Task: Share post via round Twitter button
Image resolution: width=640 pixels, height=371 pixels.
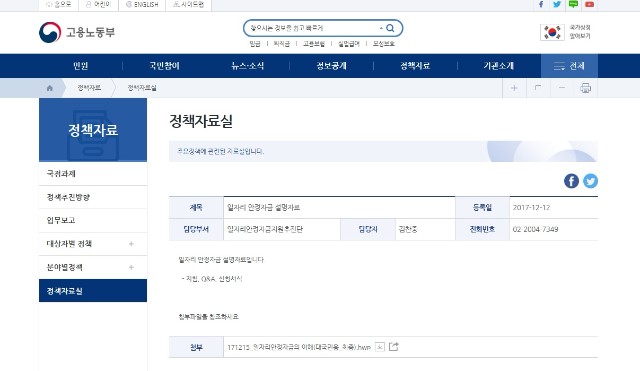Action: coord(591,181)
